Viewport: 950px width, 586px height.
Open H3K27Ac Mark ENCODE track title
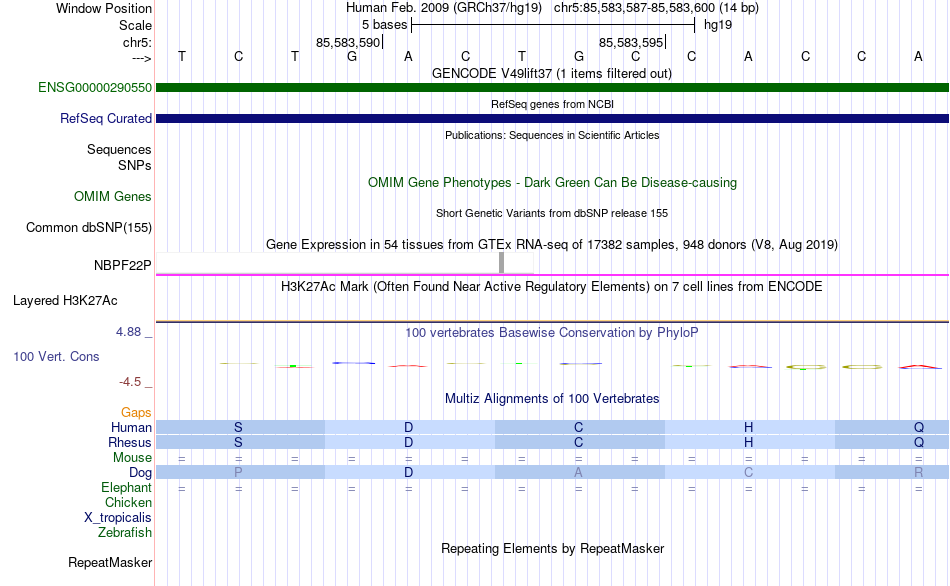[x=552, y=286]
